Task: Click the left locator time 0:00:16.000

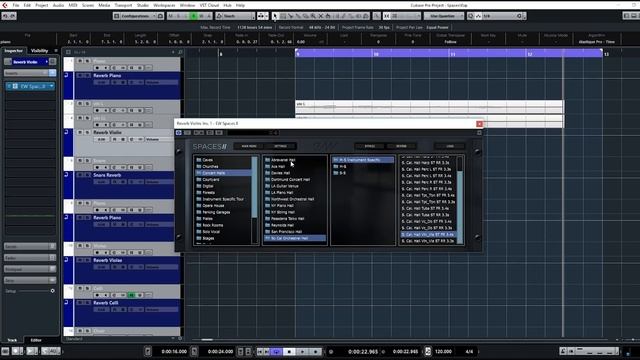Action: tap(174, 351)
